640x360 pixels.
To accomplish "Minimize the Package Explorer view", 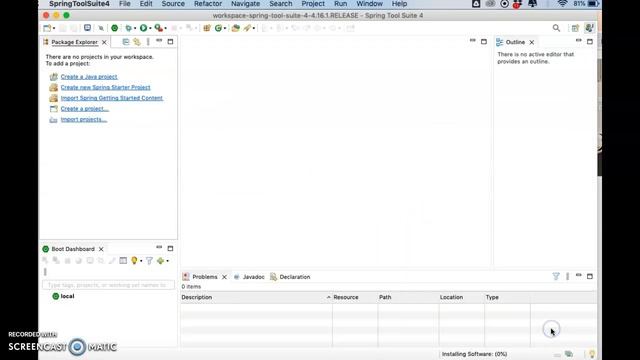I will coord(159,41).
